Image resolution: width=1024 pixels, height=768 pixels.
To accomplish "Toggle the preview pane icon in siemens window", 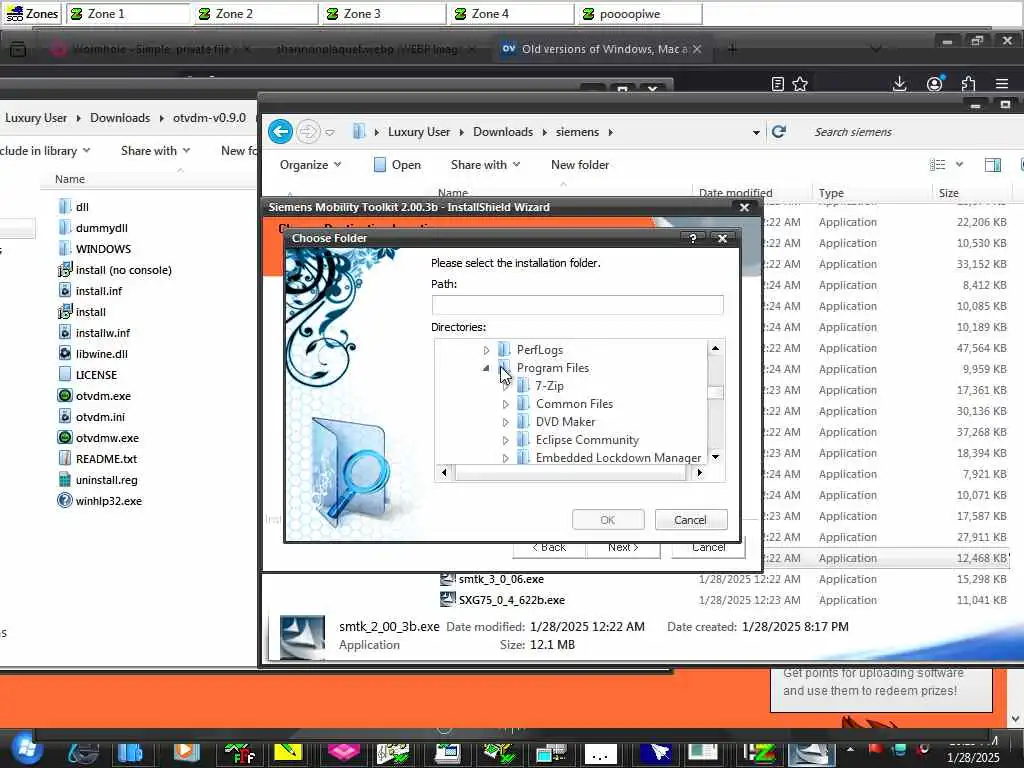I will [993, 165].
